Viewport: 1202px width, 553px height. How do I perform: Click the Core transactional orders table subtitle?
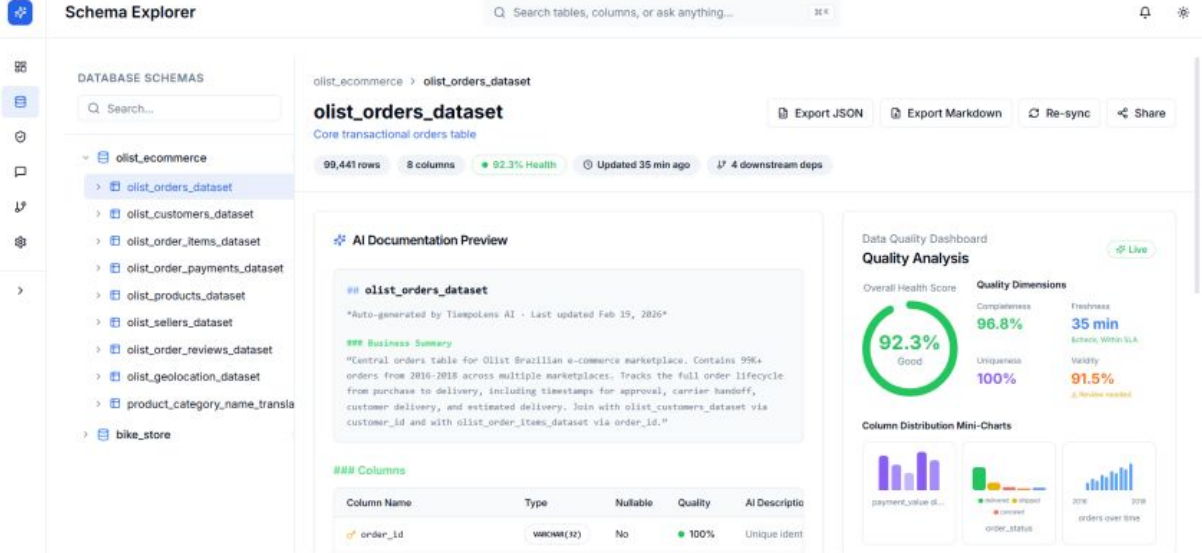[395, 134]
